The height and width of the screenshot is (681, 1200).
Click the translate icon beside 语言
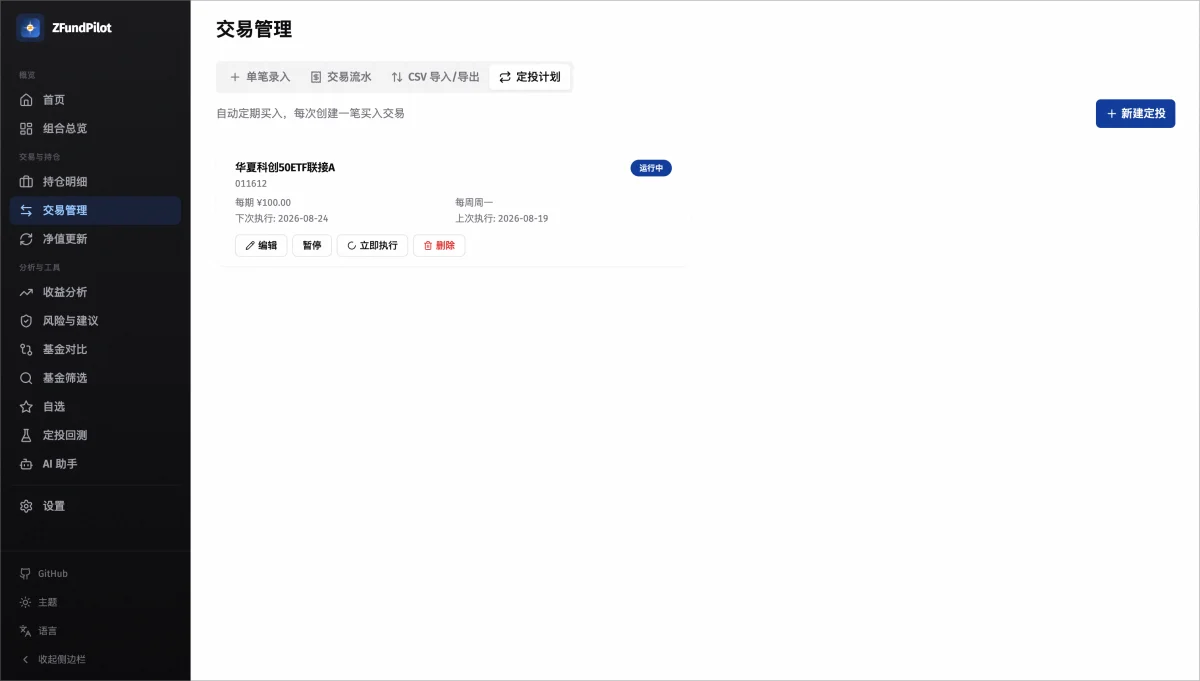coord(25,631)
